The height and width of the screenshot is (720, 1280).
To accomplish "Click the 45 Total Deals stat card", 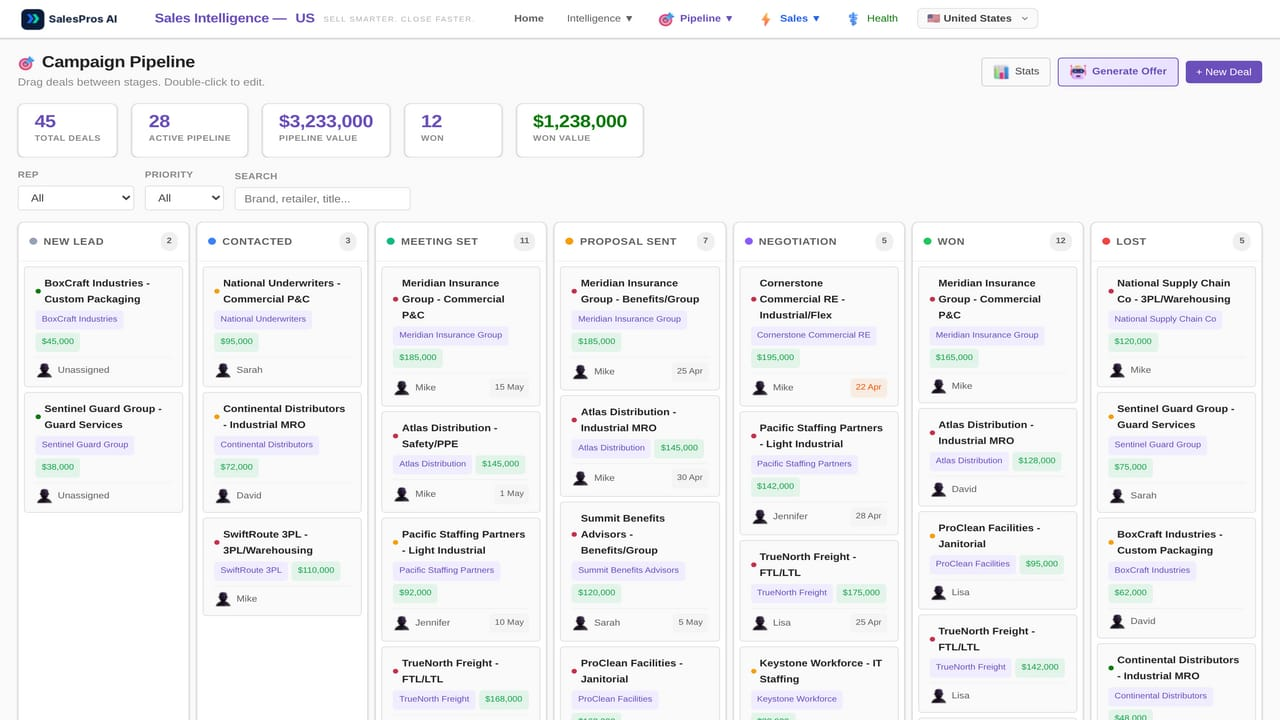I will [x=68, y=130].
